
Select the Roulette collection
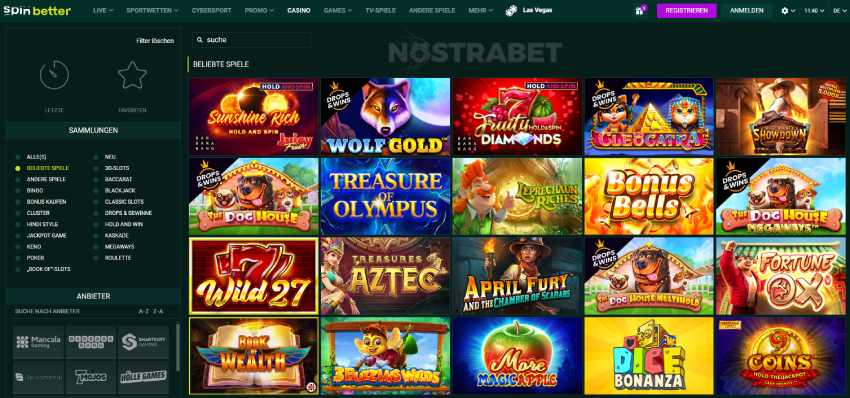point(118,258)
